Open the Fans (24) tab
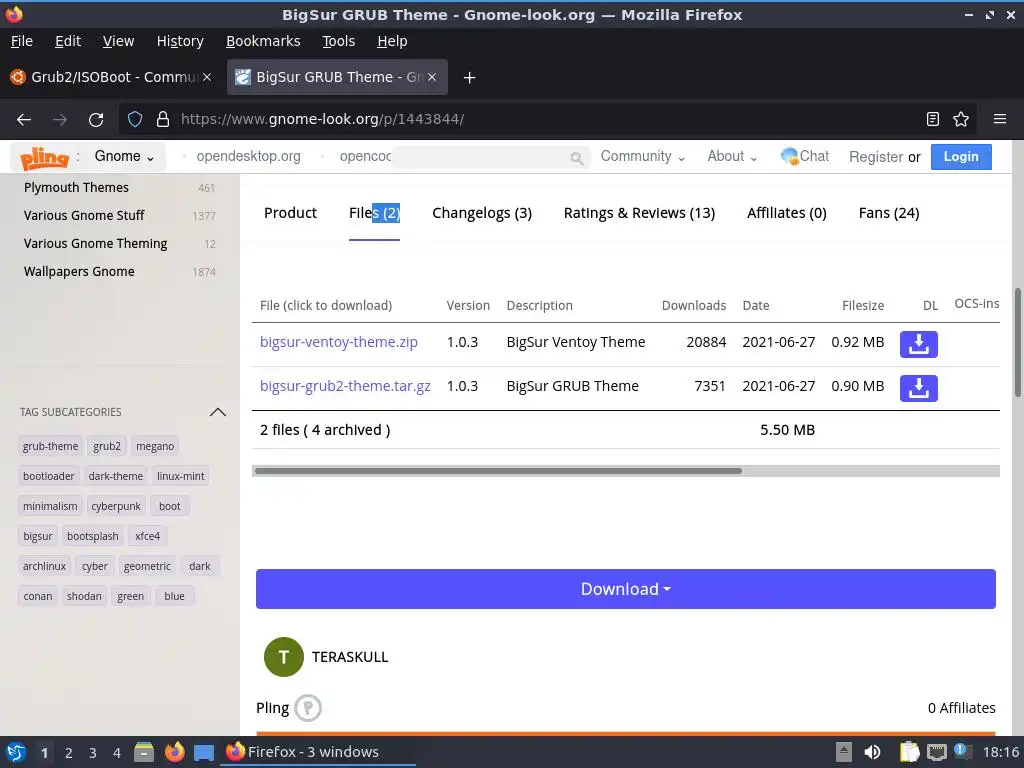The image size is (1024, 768). coord(889,213)
